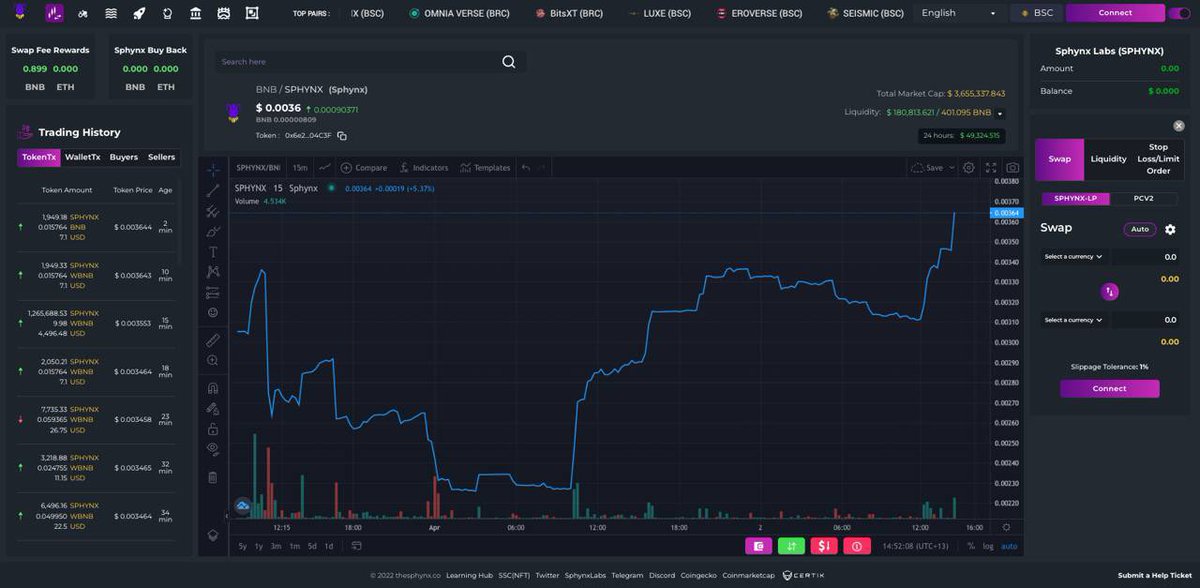Click the top-right Connect wallet button

(1115, 13)
